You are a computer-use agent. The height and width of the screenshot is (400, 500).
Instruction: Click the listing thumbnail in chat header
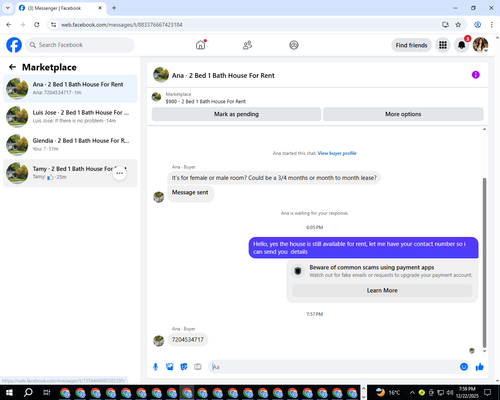click(156, 97)
